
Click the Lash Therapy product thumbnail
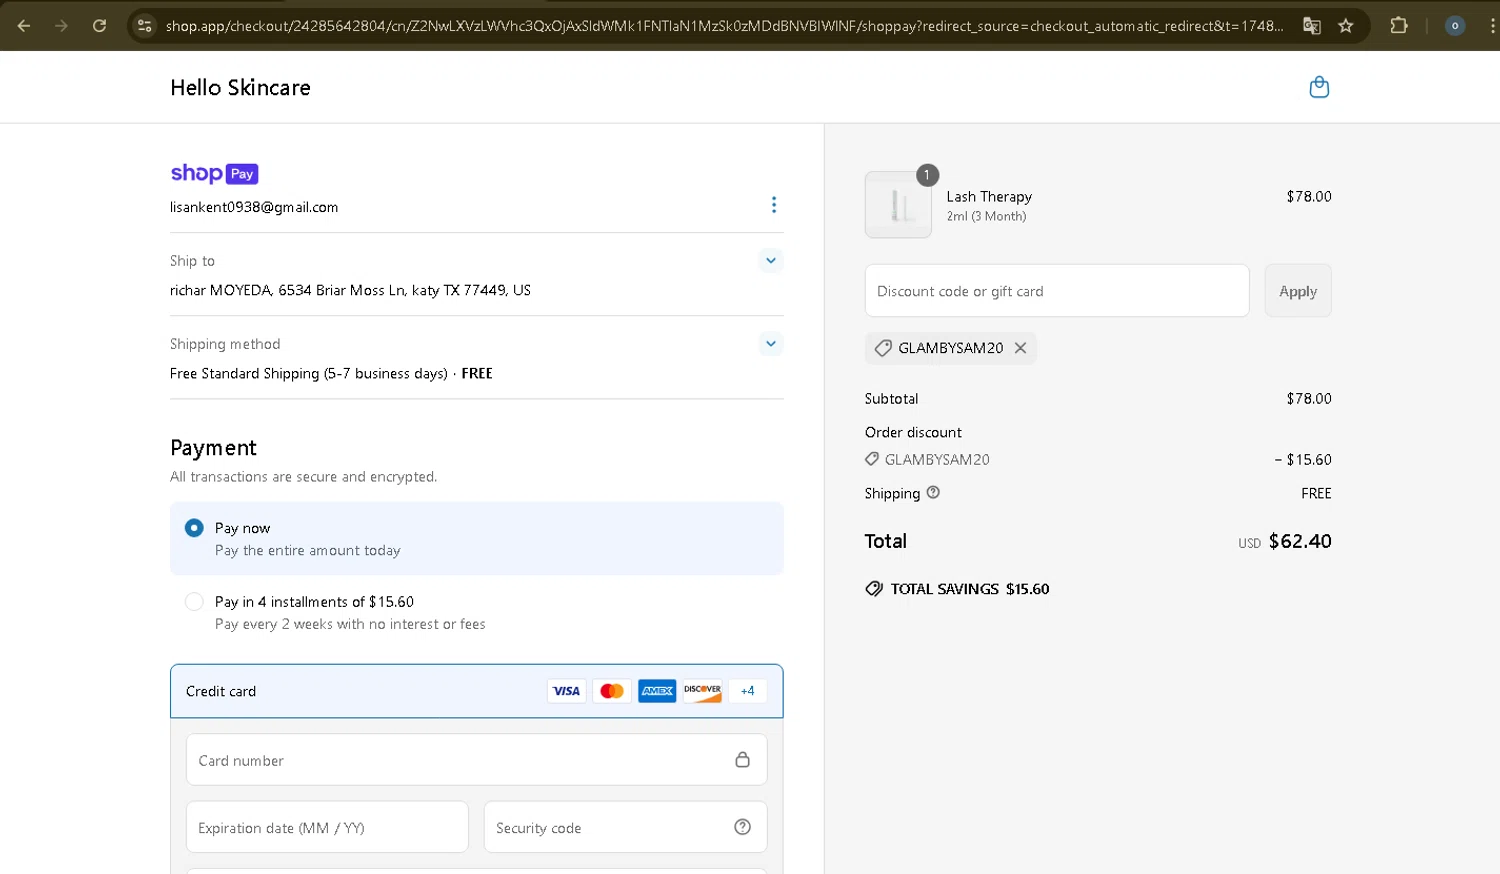[x=898, y=205]
